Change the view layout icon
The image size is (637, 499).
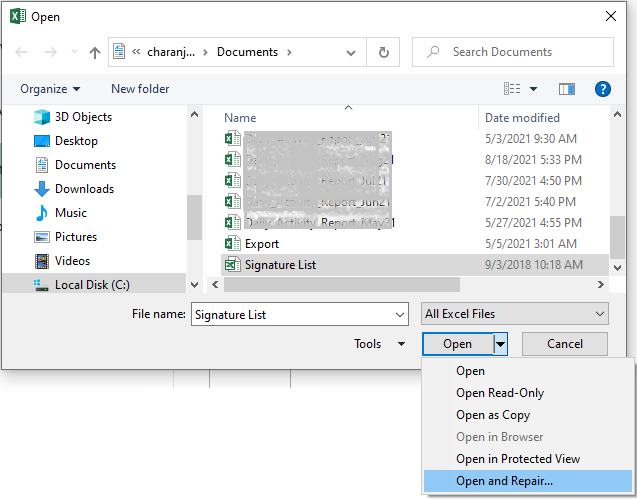pyautogui.click(x=512, y=88)
